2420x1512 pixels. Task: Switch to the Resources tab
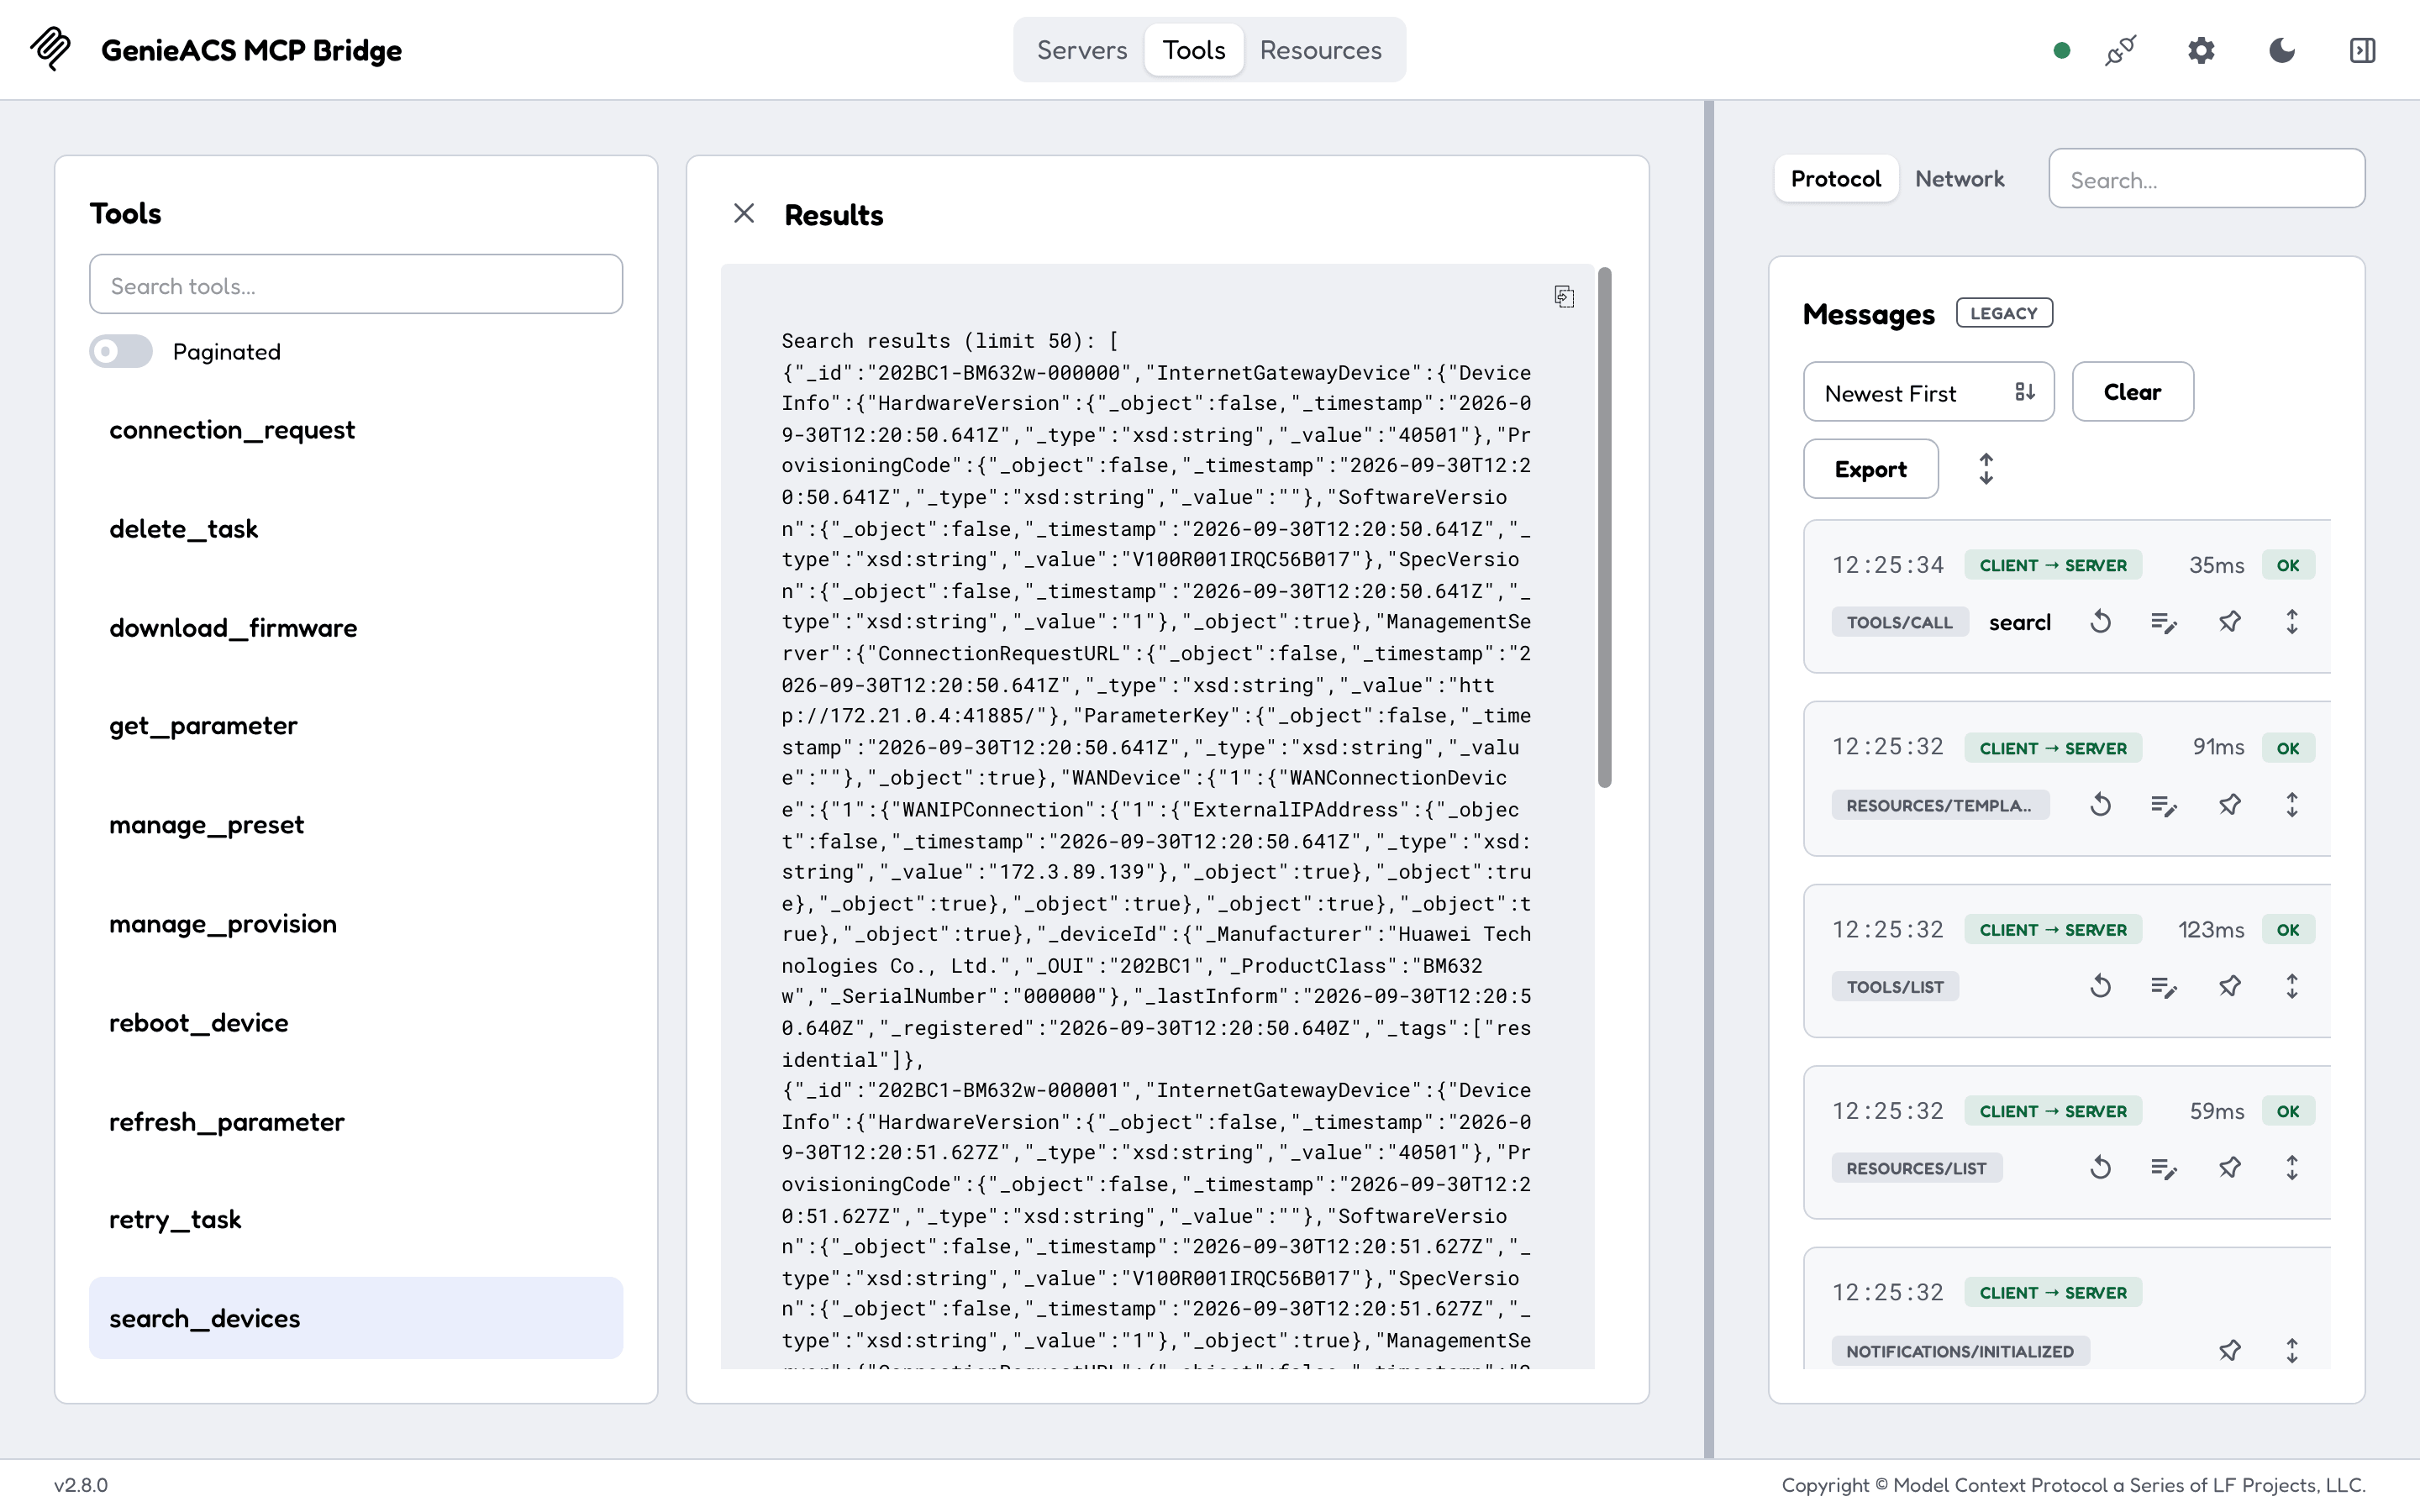[x=1320, y=50]
